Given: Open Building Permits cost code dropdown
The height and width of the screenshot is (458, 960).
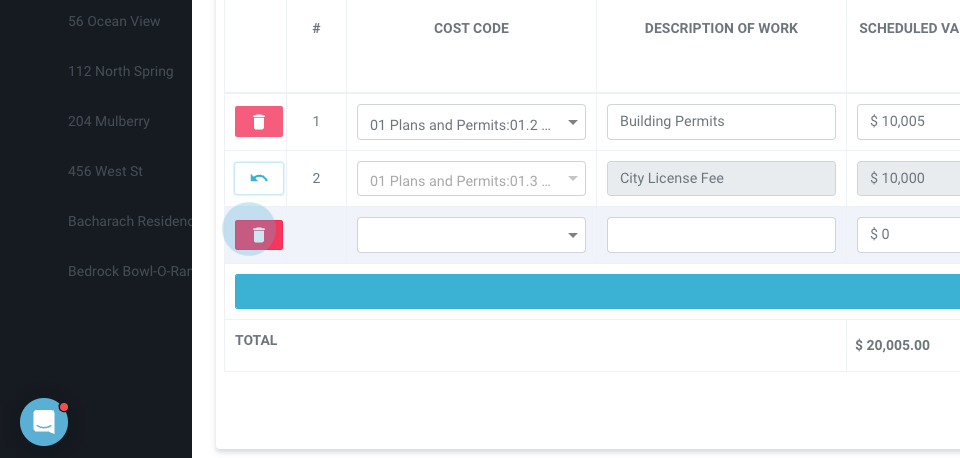Looking at the screenshot, I should click(471, 122).
